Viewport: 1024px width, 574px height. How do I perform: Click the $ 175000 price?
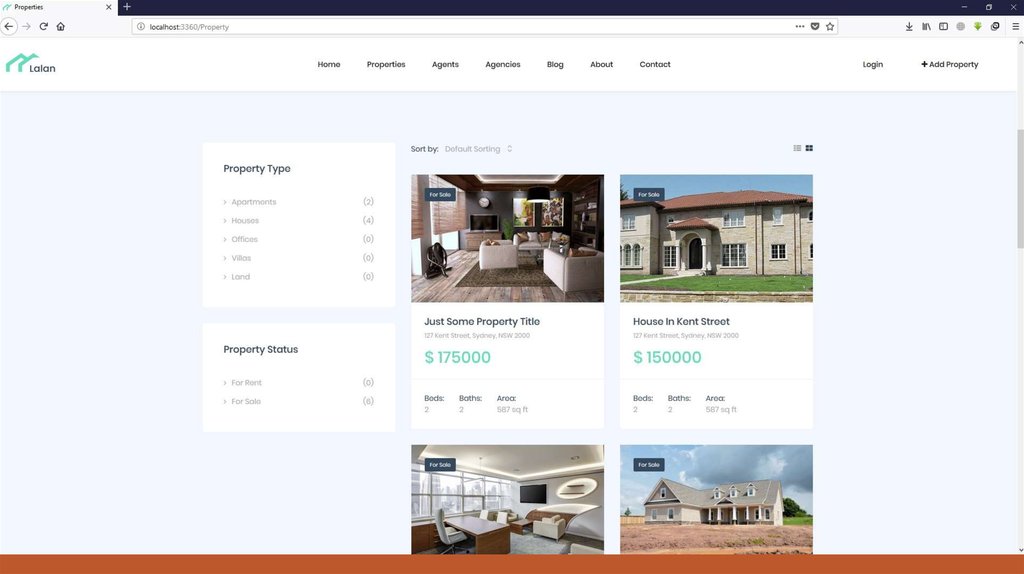pyautogui.click(x=457, y=357)
